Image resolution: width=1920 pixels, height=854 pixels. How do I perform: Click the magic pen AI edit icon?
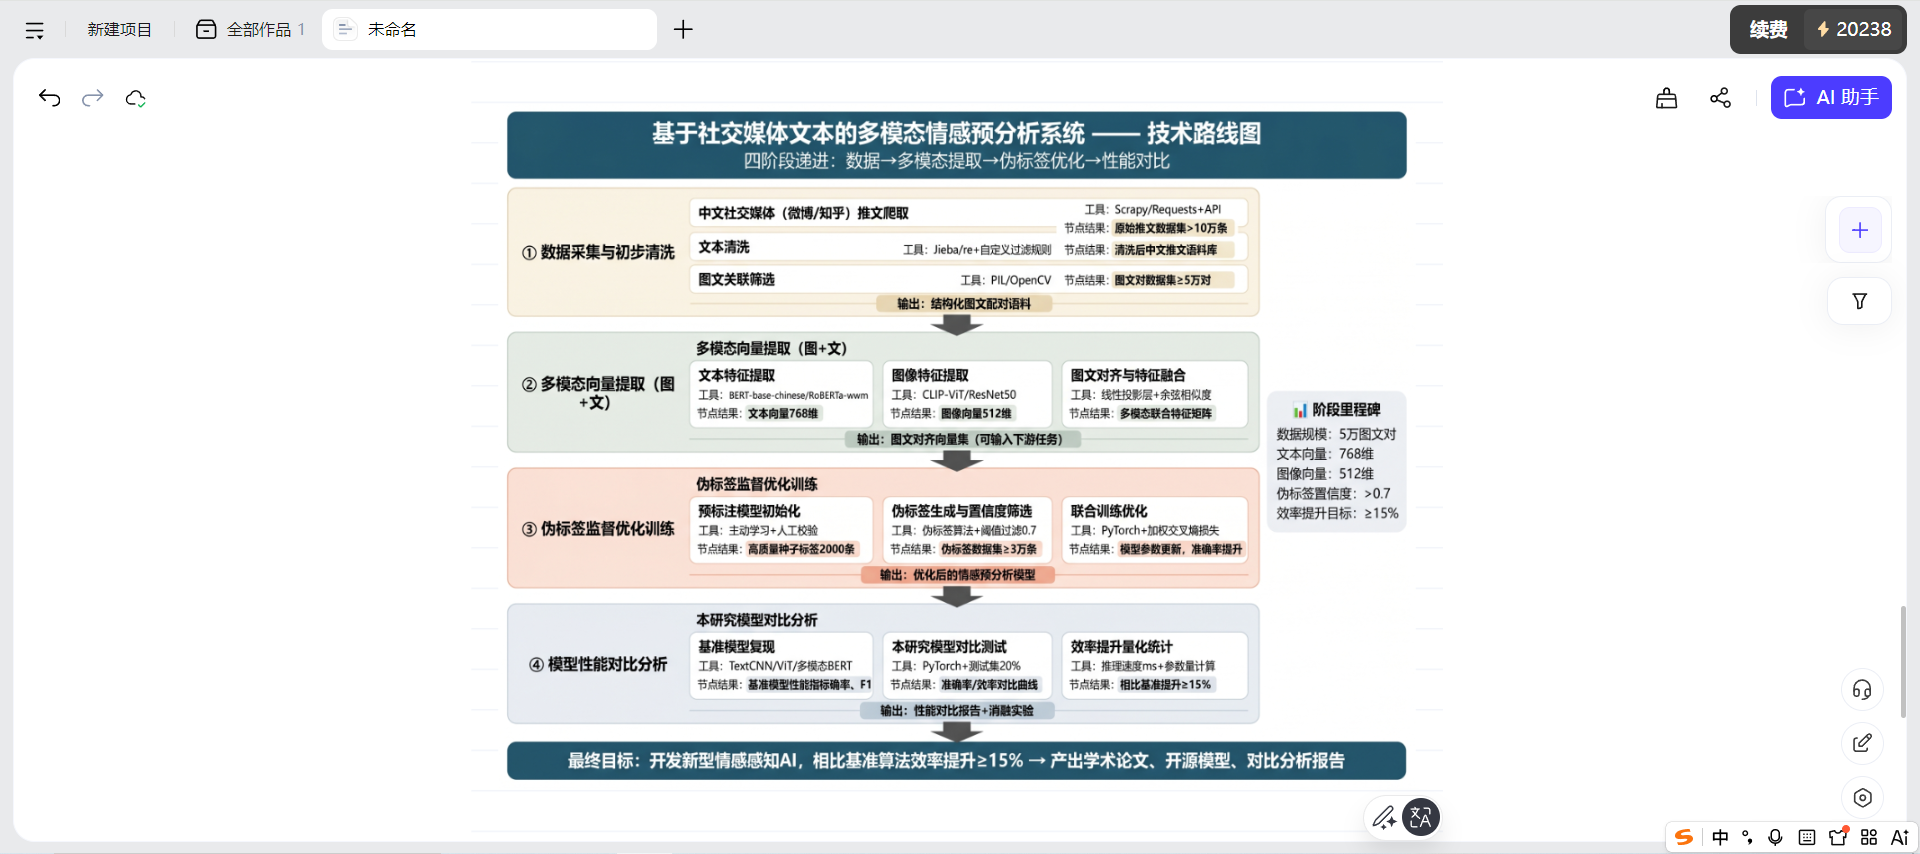point(1384,818)
